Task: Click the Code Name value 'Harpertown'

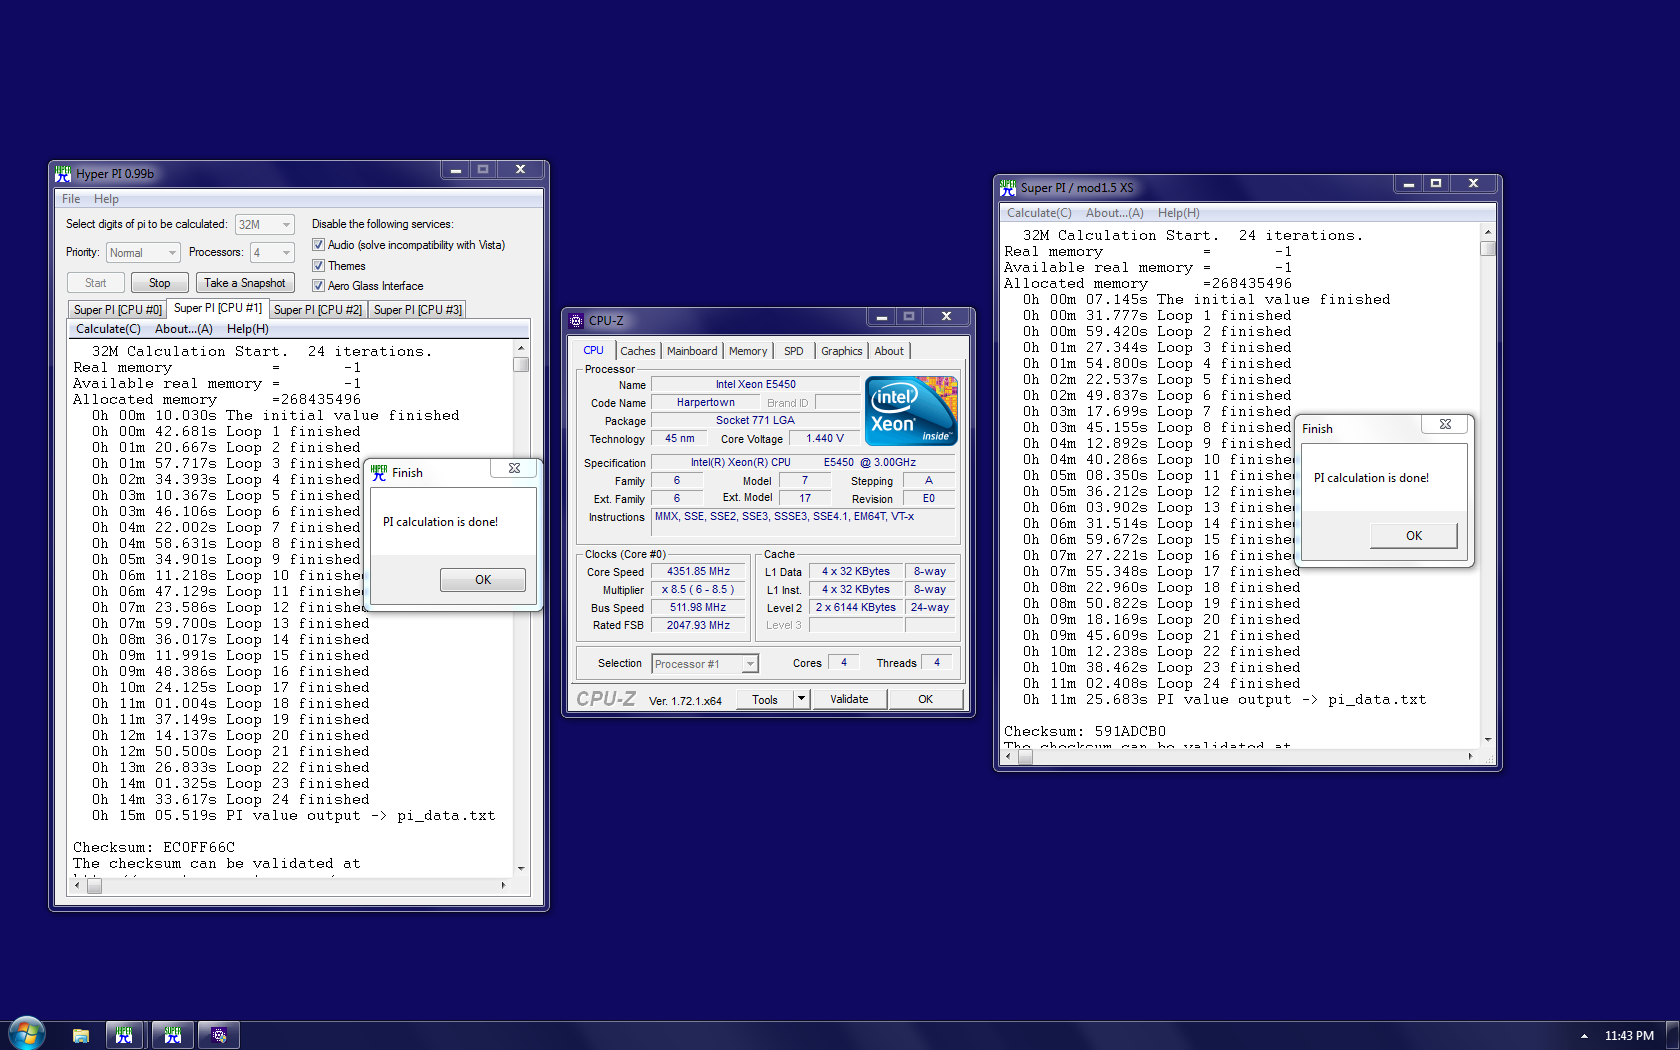Action: click(x=706, y=402)
